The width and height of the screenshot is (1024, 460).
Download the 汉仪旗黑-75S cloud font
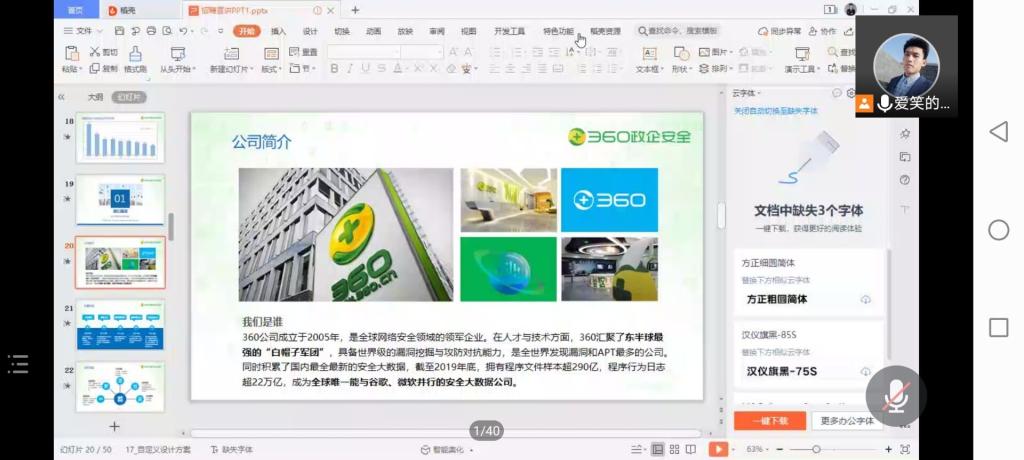pyautogui.click(x=866, y=372)
